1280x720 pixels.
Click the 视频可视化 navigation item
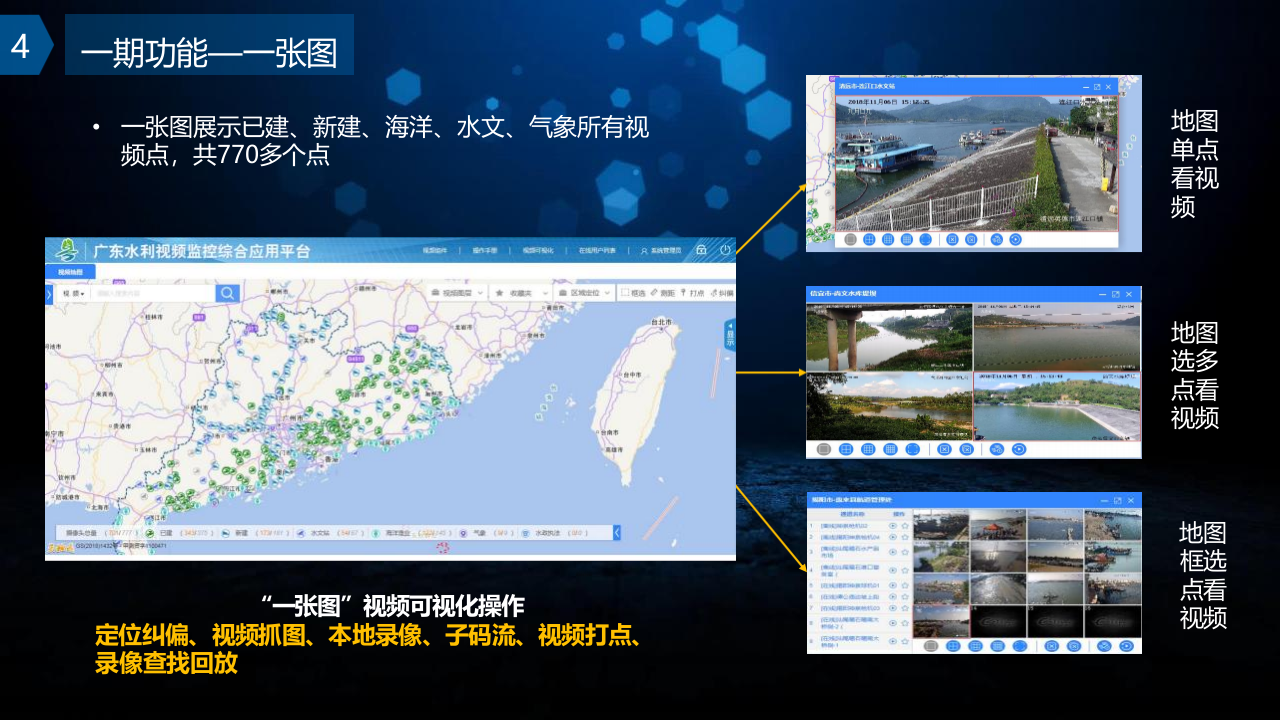tap(536, 250)
